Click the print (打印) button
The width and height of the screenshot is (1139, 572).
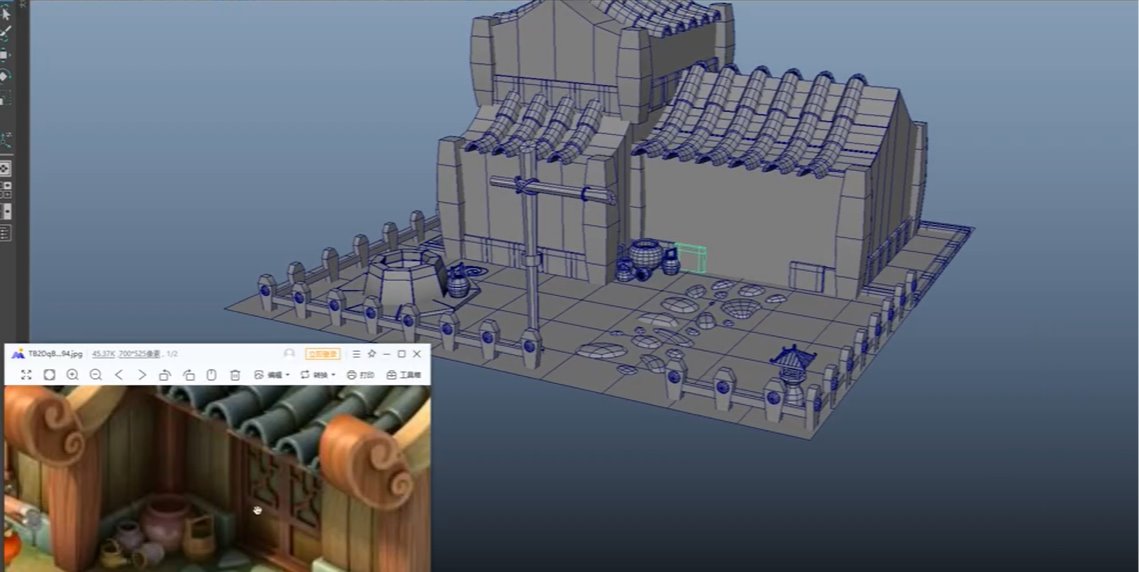point(361,375)
